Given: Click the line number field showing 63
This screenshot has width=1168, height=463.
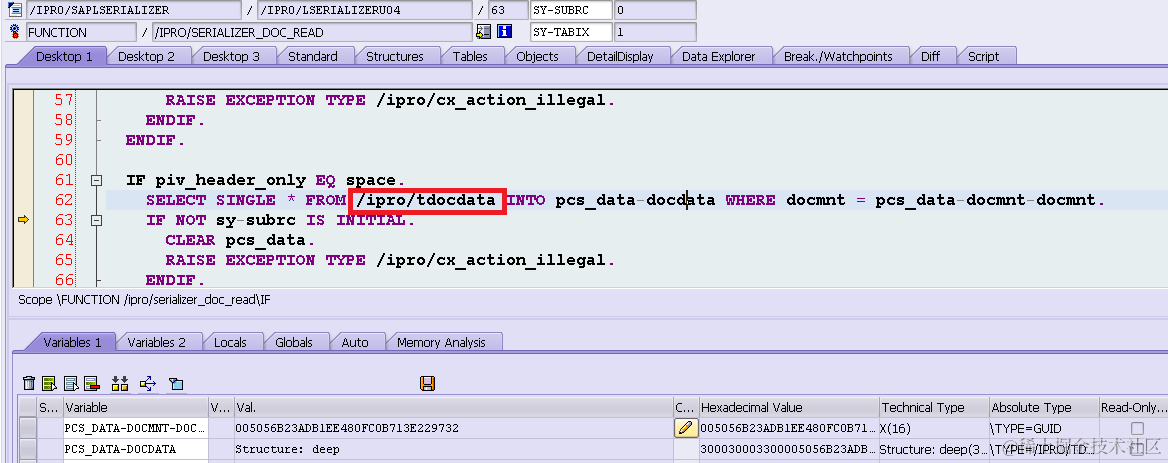Looking at the screenshot, I should 507,10.
